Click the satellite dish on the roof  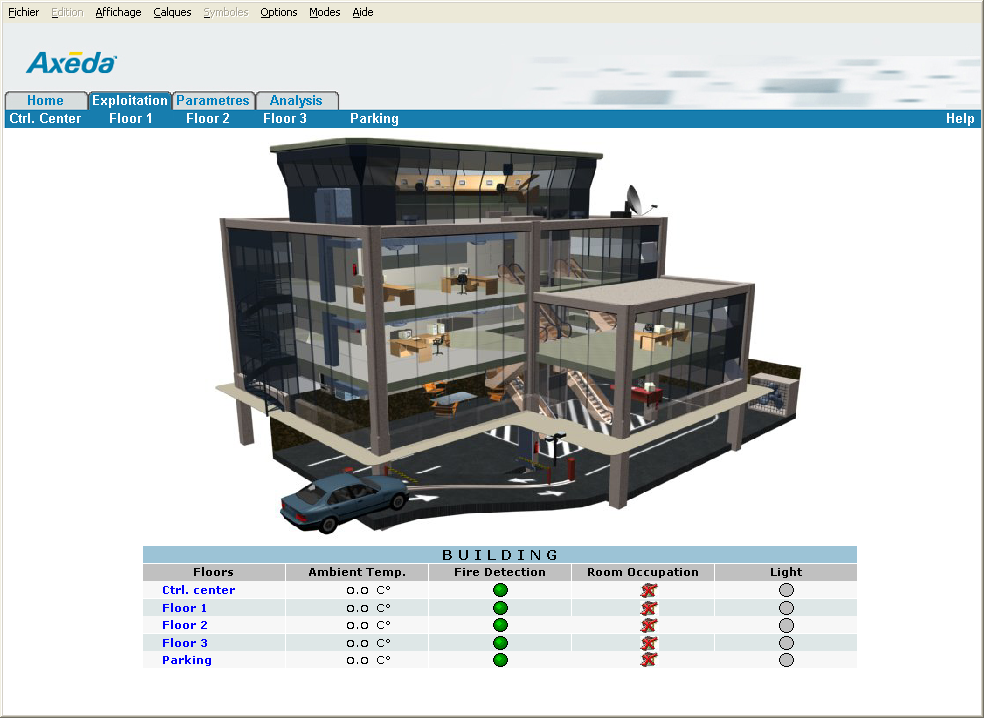[x=635, y=201]
